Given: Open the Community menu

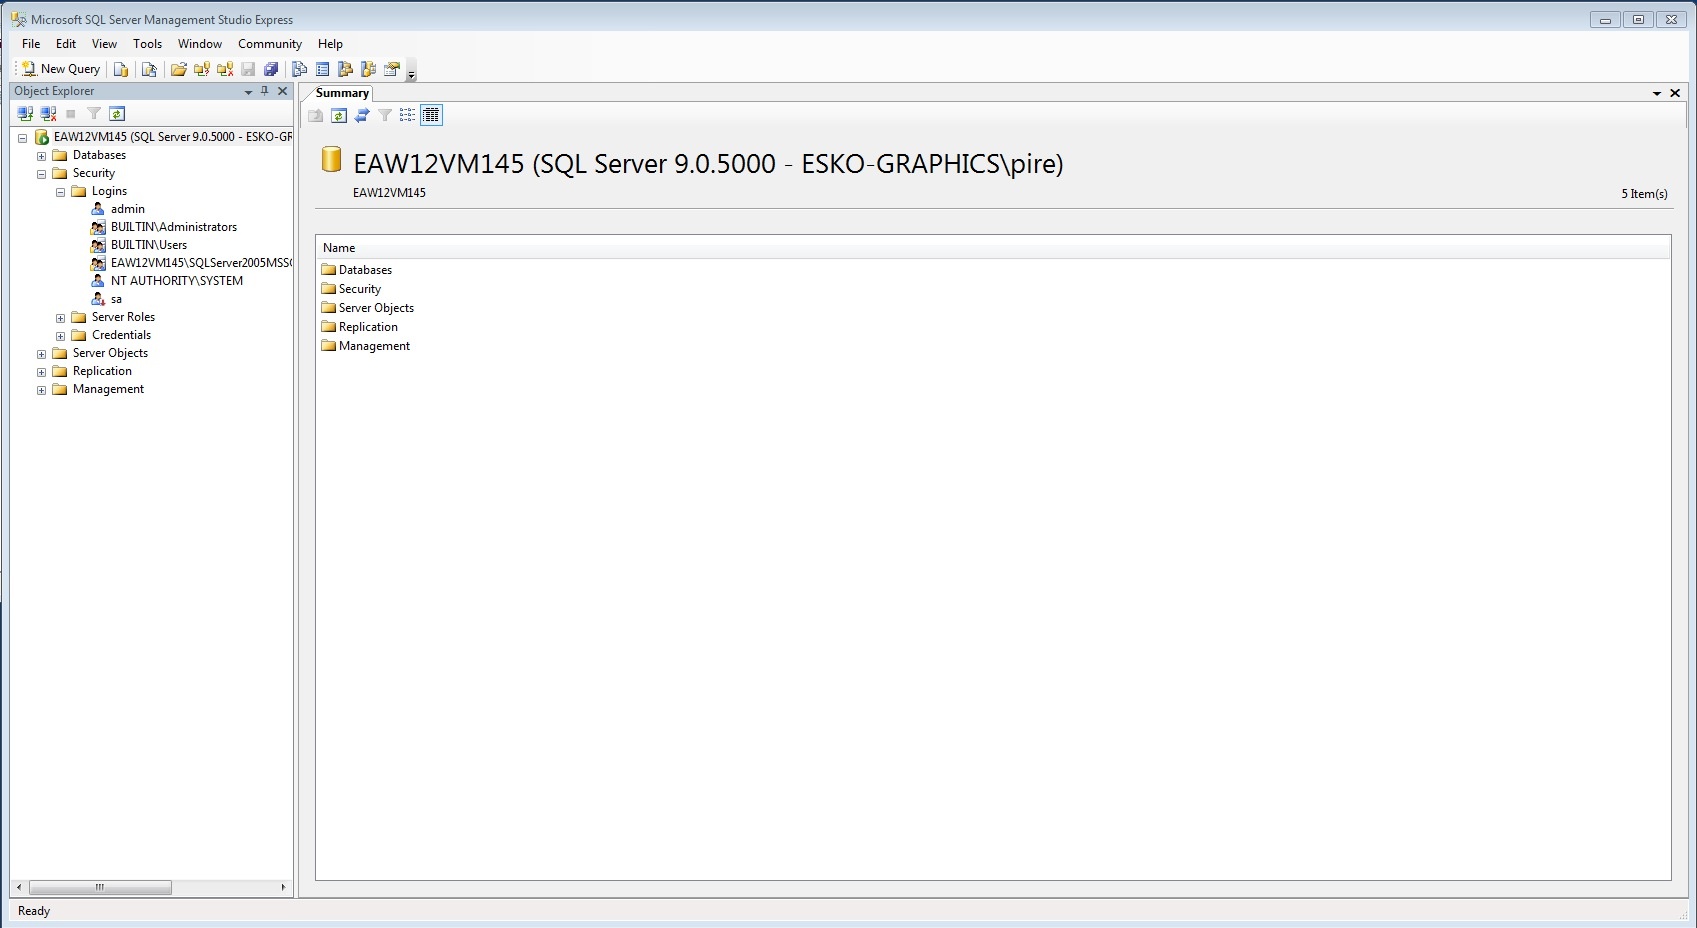Looking at the screenshot, I should [268, 43].
